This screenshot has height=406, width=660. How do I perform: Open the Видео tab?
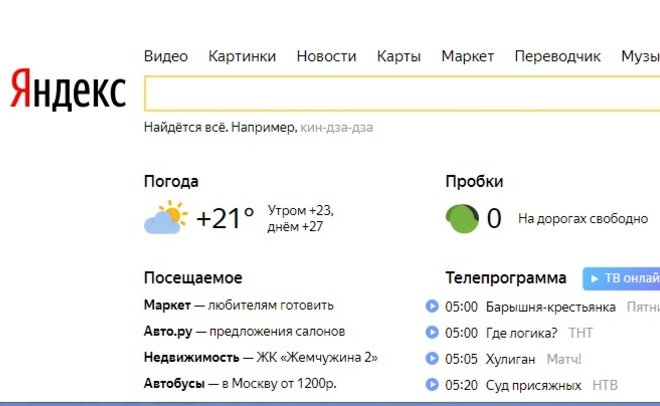pyautogui.click(x=166, y=56)
